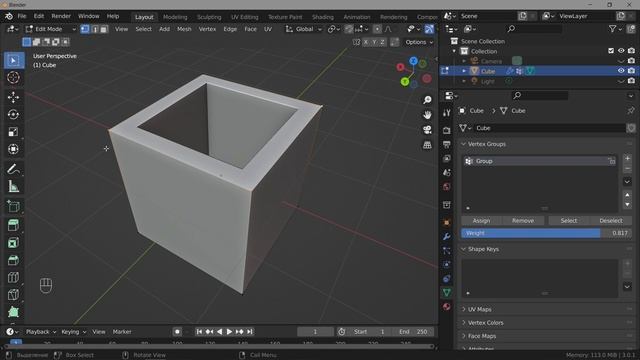The image size is (640, 360).
Task: Select the Inset Faces tool
Action: [x=13, y=242]
